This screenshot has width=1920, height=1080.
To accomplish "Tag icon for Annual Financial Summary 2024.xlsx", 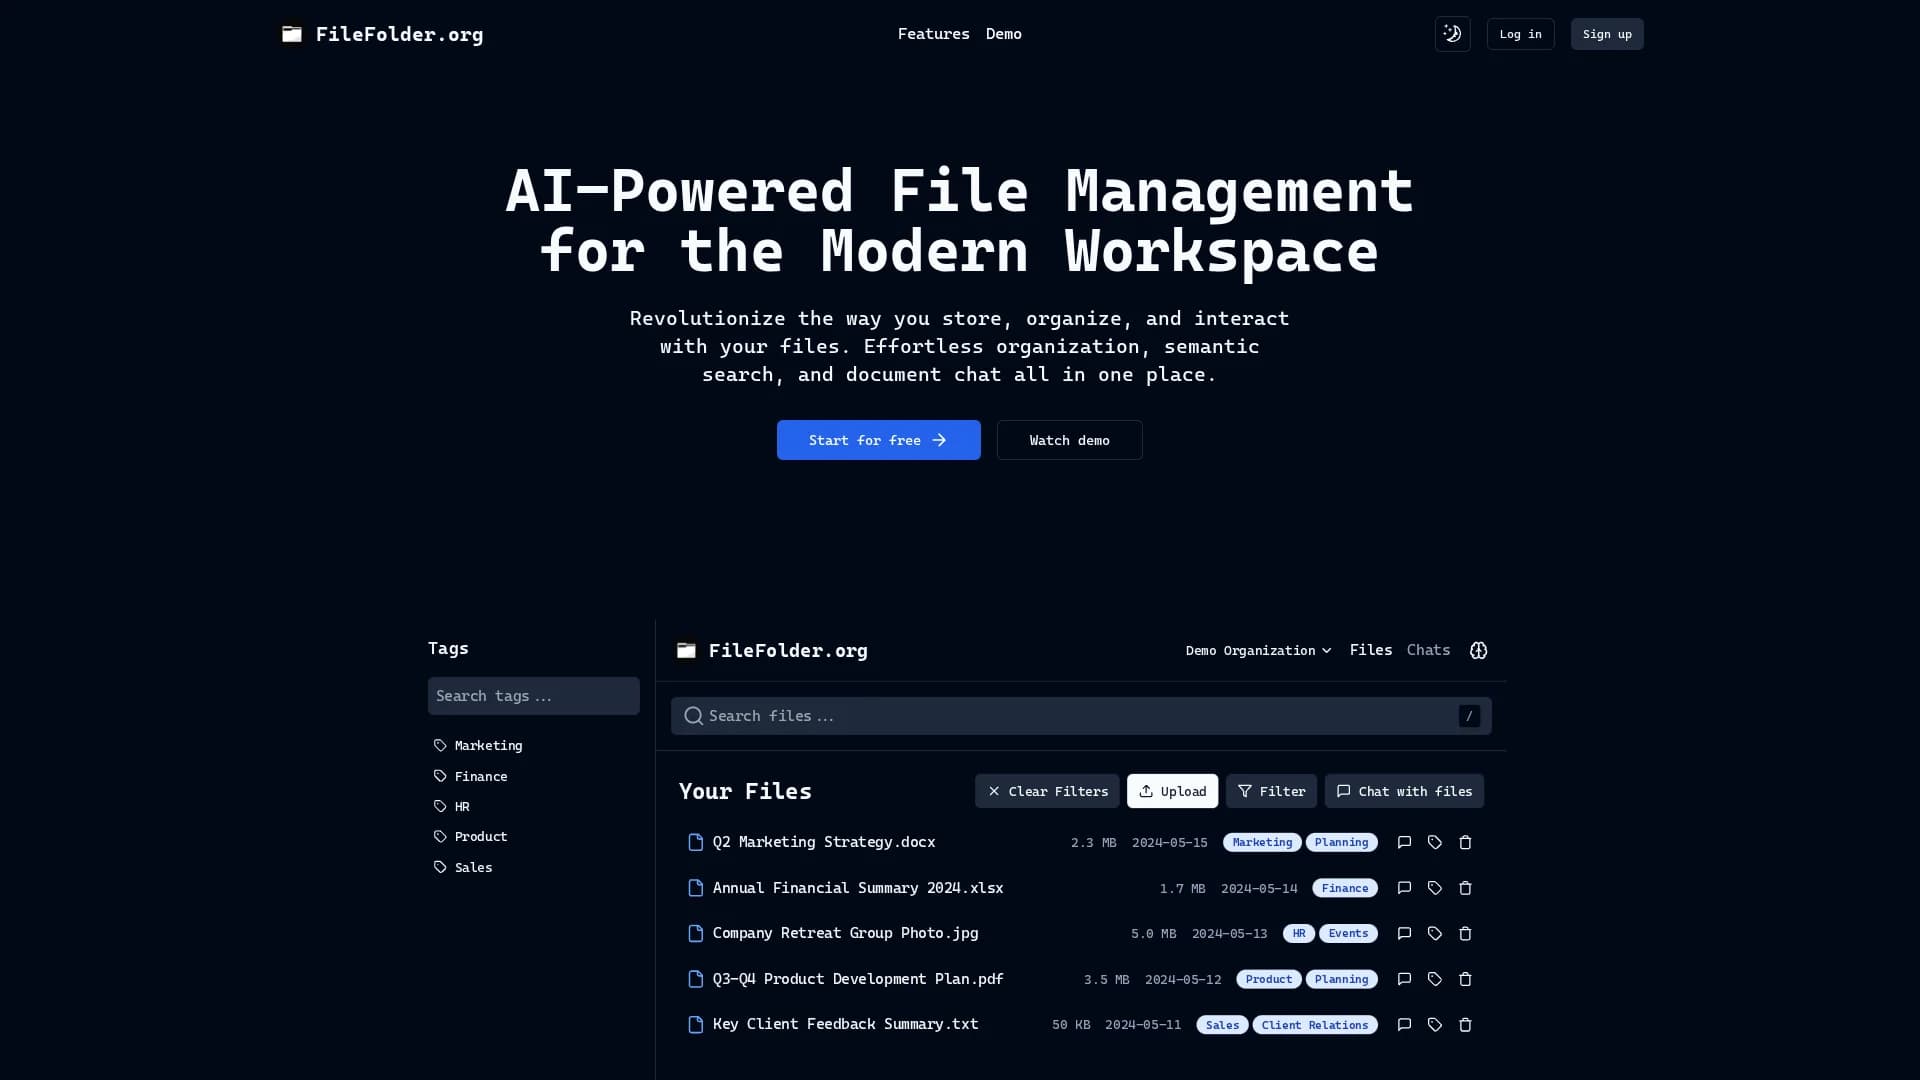I will (x=1435, y=888).
